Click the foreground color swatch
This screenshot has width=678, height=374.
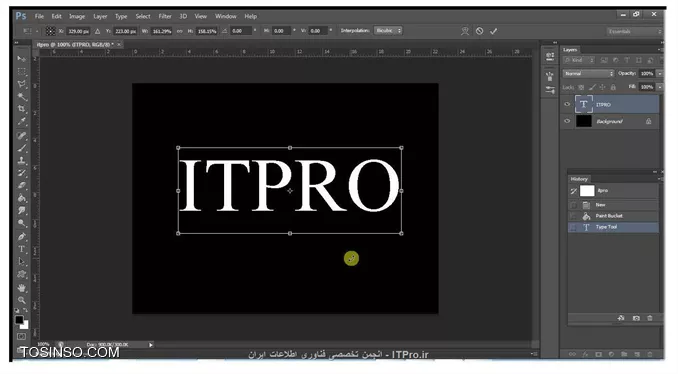click(x=19, y=320)
